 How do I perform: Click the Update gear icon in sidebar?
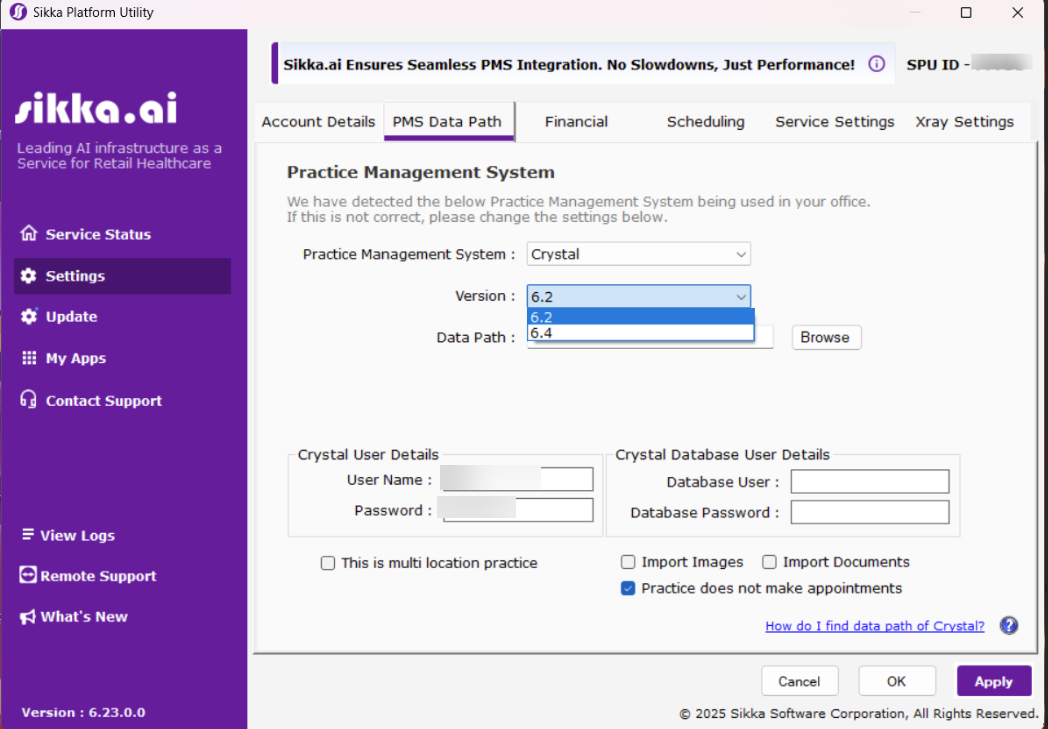point(29,316)
